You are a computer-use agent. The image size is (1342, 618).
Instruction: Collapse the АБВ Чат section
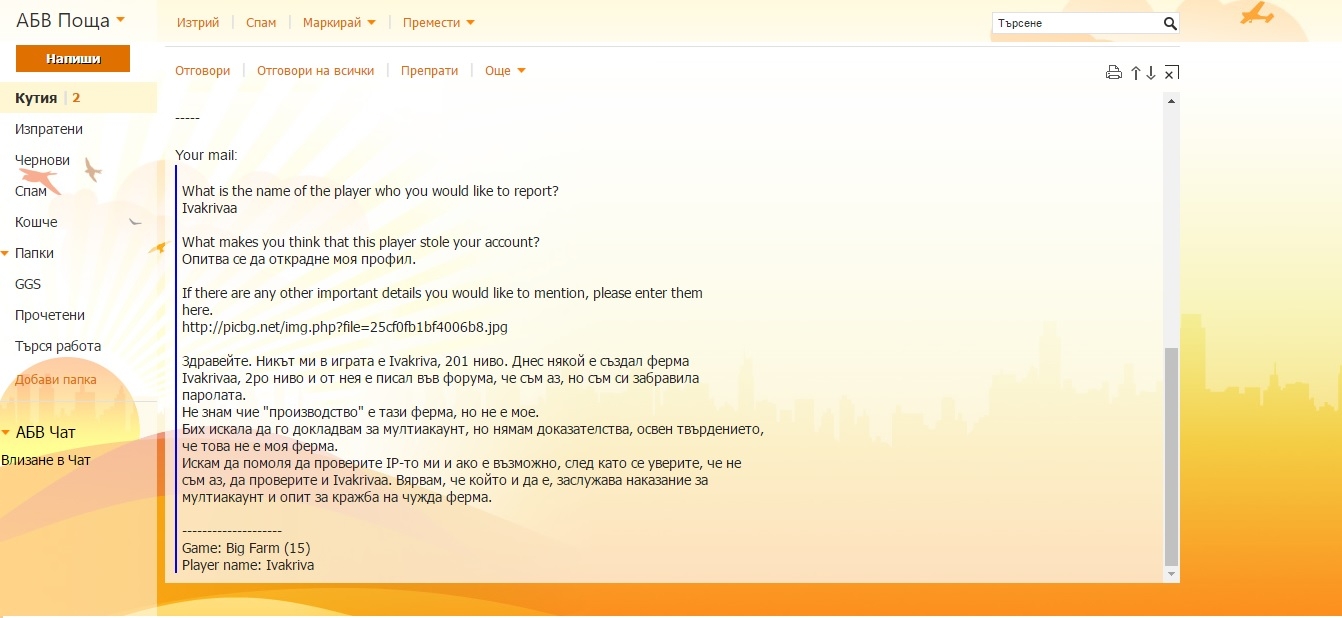click(5, 433)
